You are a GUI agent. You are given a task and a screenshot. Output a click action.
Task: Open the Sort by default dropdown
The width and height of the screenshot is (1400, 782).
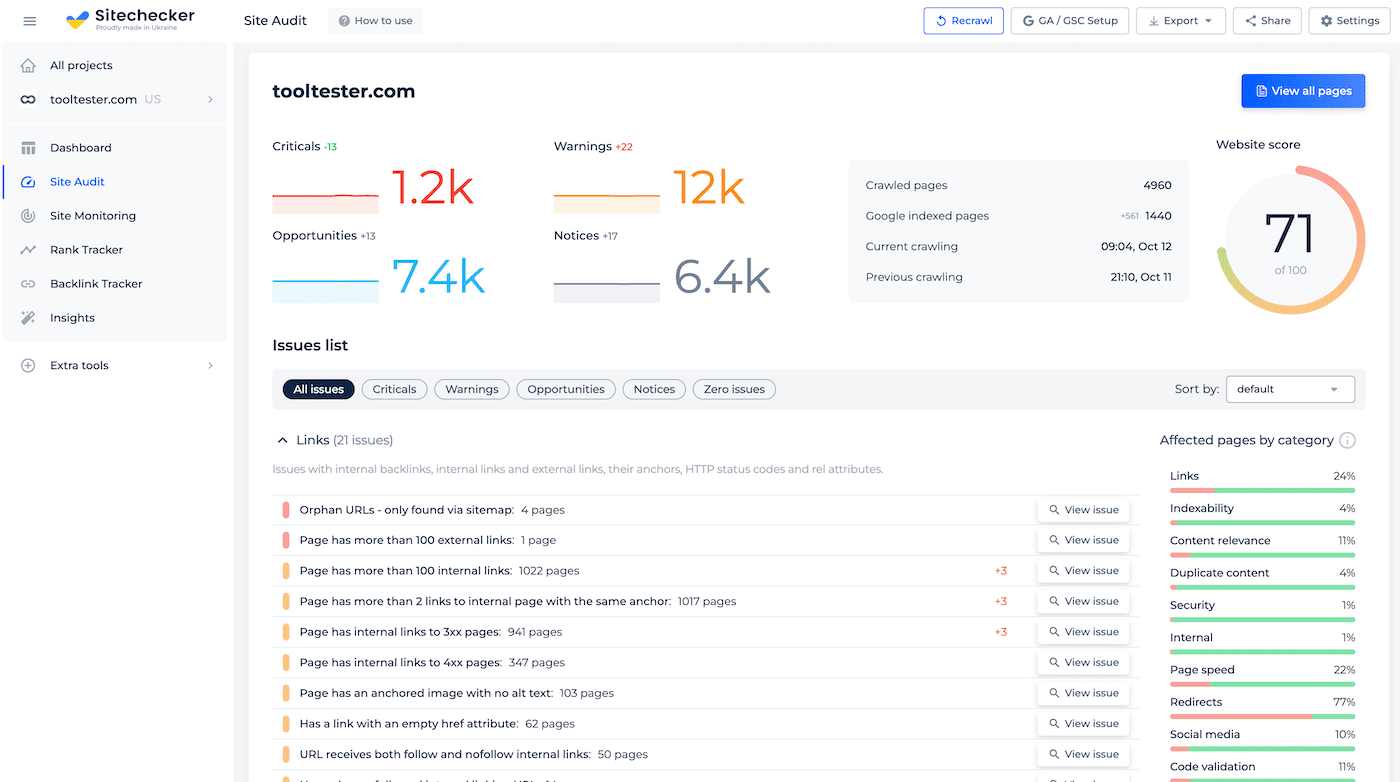[x=1290, y=389]
